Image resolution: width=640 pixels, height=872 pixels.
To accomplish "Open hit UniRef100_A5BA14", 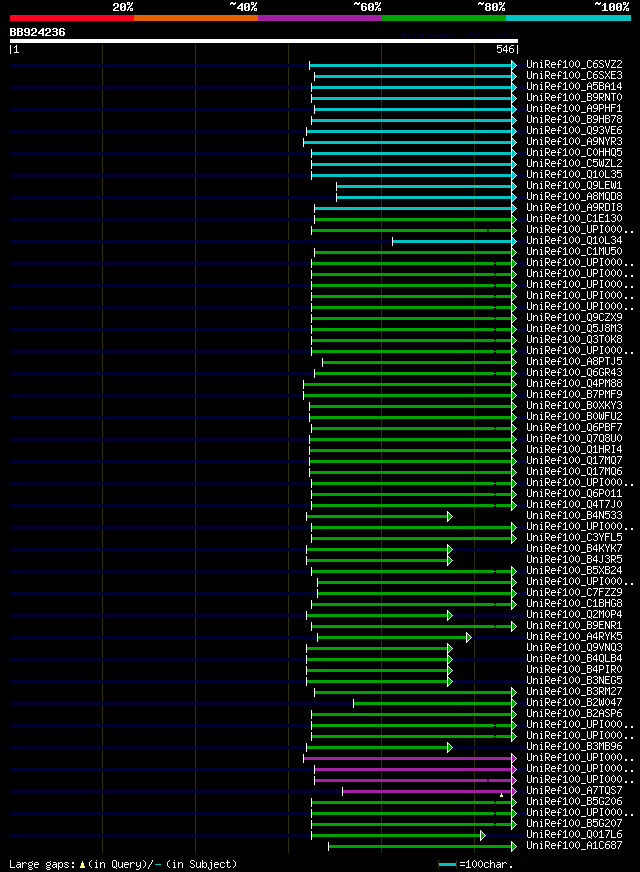I will pyautogui.click(x=574, y=87).
